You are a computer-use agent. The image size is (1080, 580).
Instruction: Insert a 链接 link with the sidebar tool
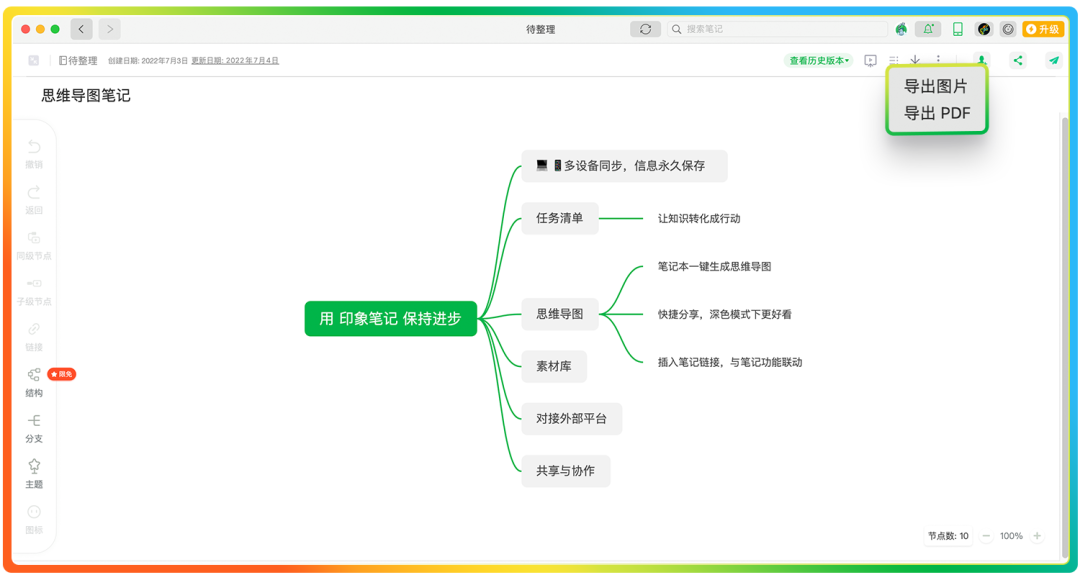(34, 336)
